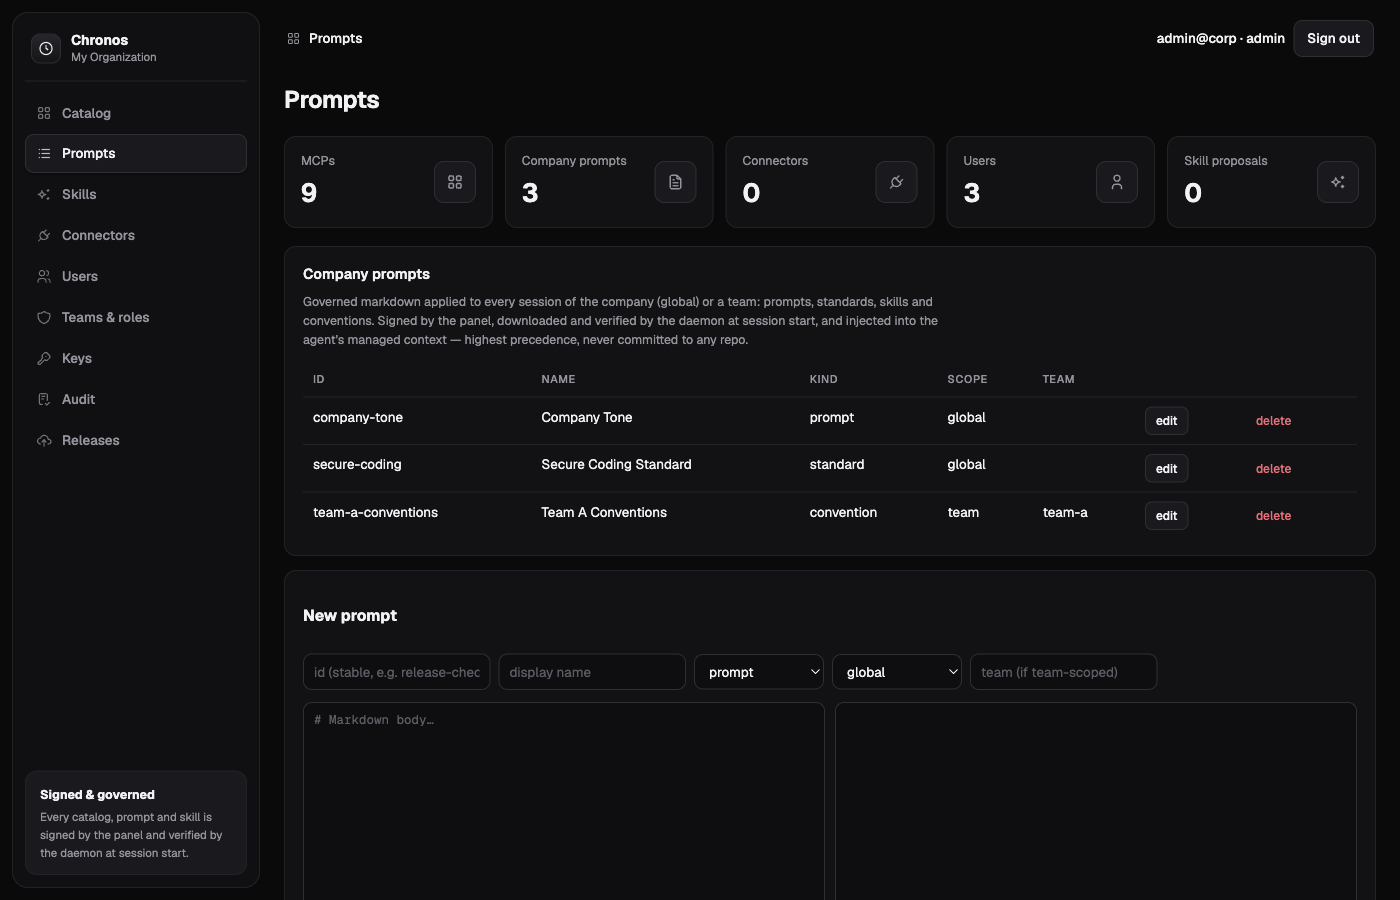Click the display name input field
1400x900 pixels.
[x=592, y=672]
